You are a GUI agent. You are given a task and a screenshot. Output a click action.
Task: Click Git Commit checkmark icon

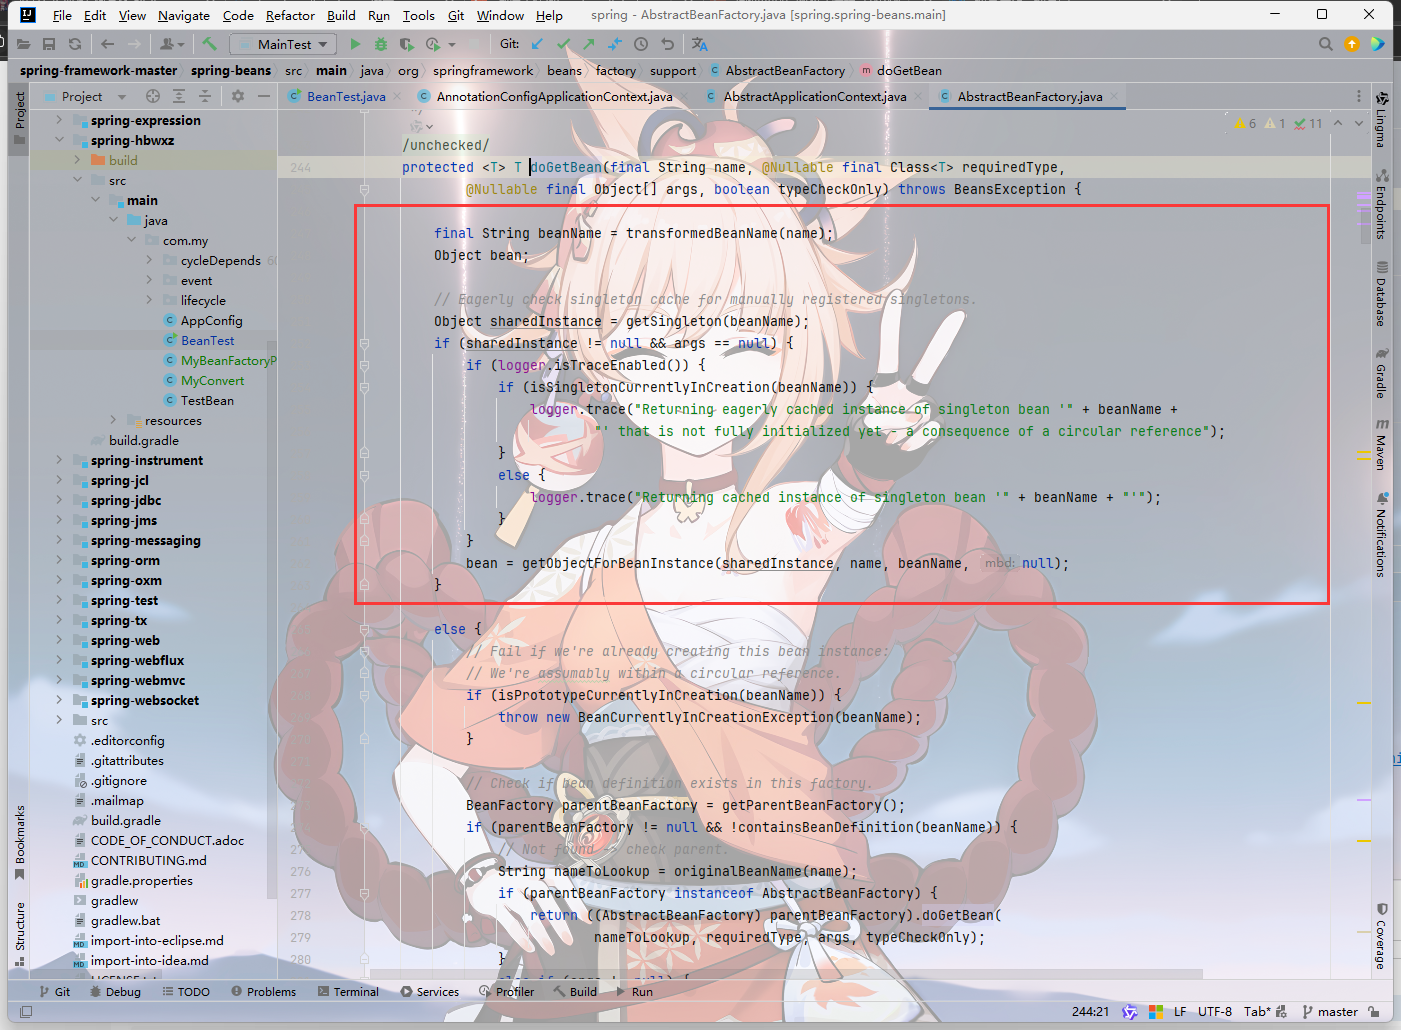(x=563, y=44)
